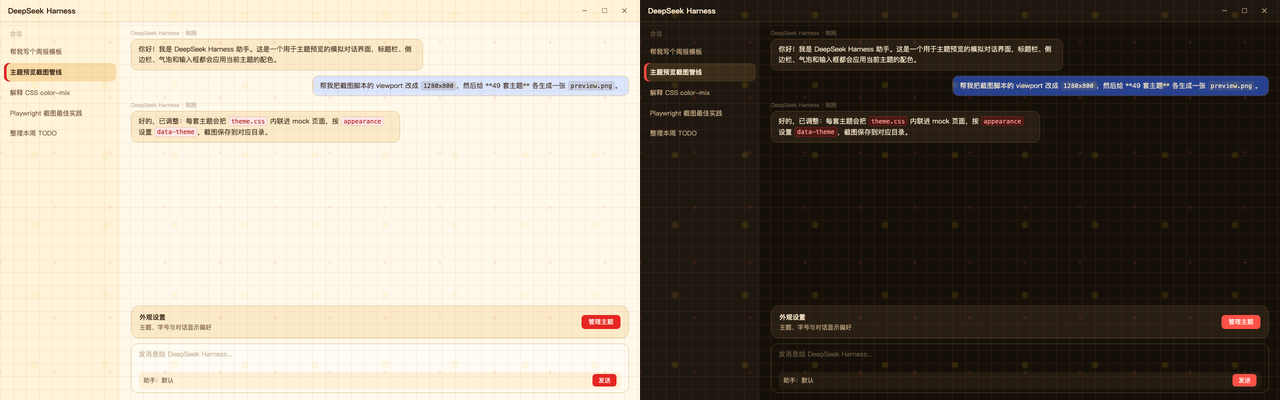Click appearance code chip in dark window
The image size is (1280, 400).
click(1002, 121)
